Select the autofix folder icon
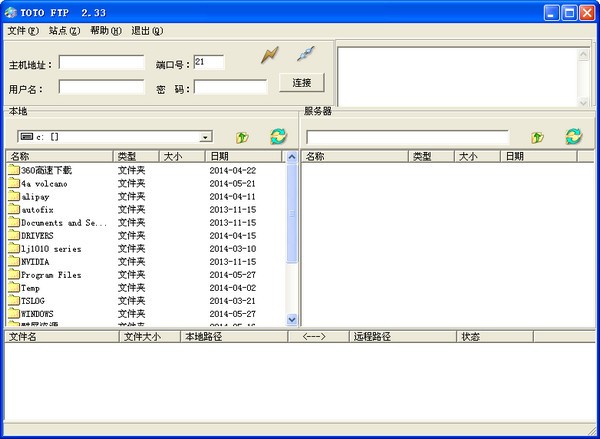This screenshot has width=600, height=439. point(14,209)
